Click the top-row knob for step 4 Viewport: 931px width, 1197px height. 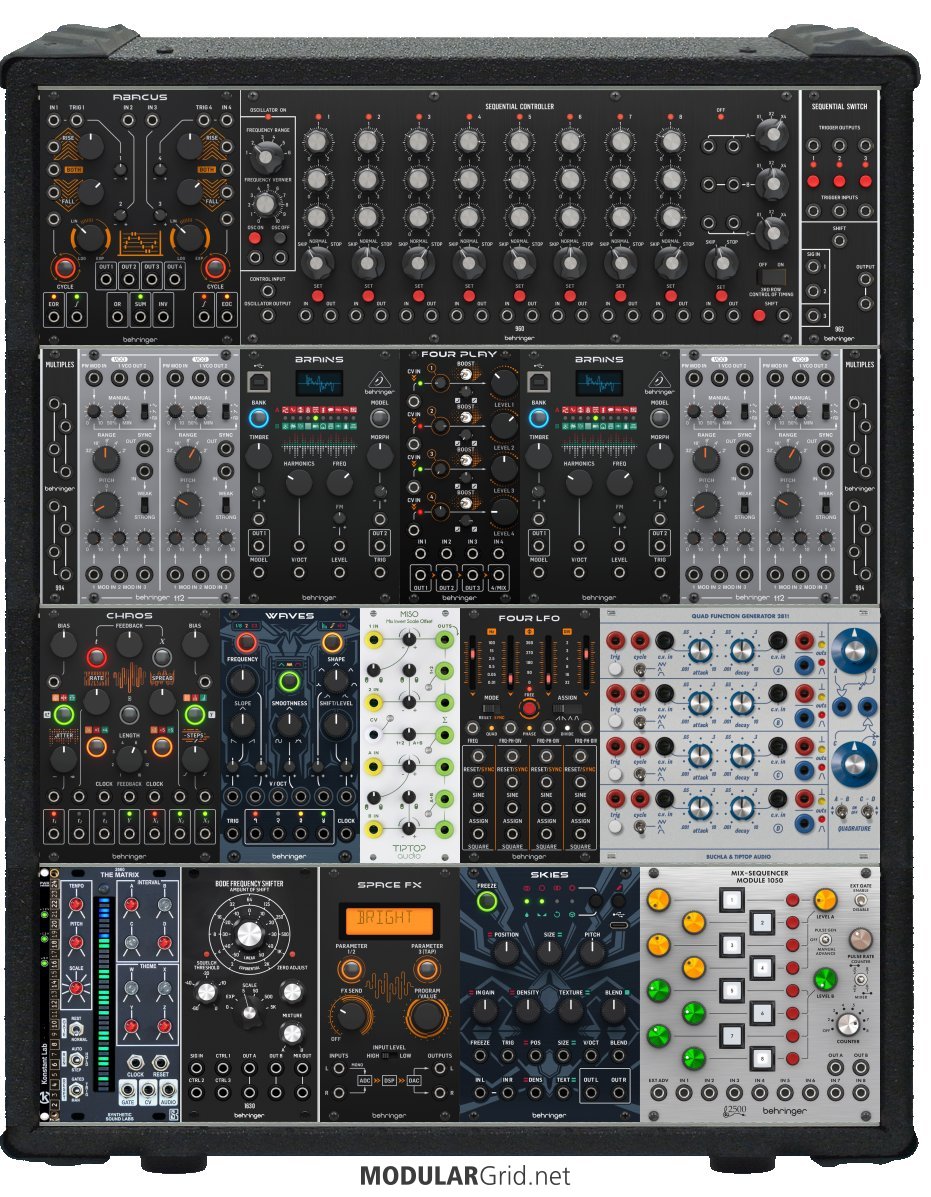click(x=468, y=141)
